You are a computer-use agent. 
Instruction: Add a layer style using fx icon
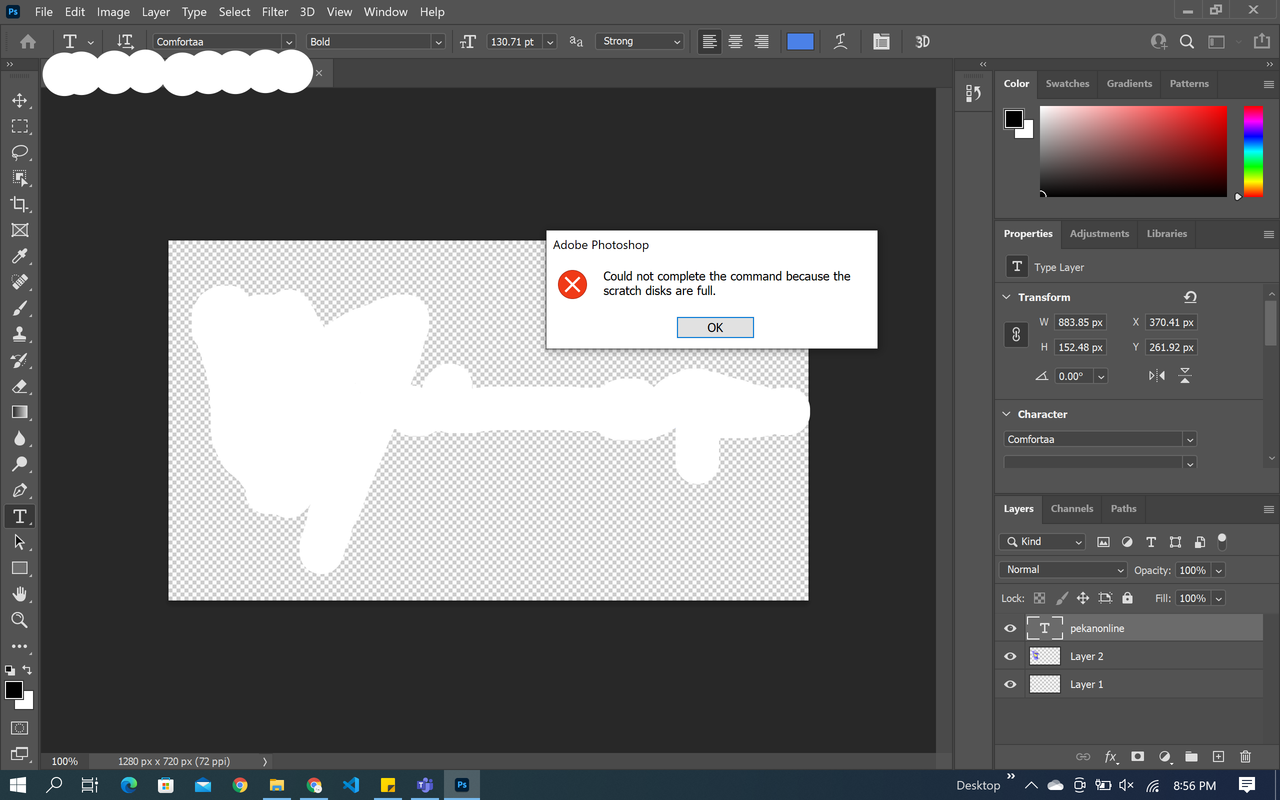1110,757
